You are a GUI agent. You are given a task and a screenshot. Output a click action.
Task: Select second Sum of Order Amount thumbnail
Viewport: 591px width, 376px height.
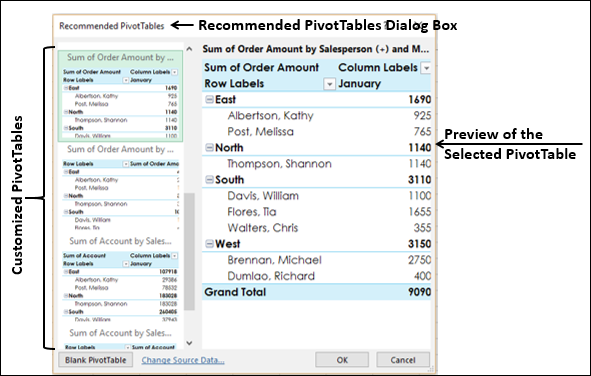[120, 188]
